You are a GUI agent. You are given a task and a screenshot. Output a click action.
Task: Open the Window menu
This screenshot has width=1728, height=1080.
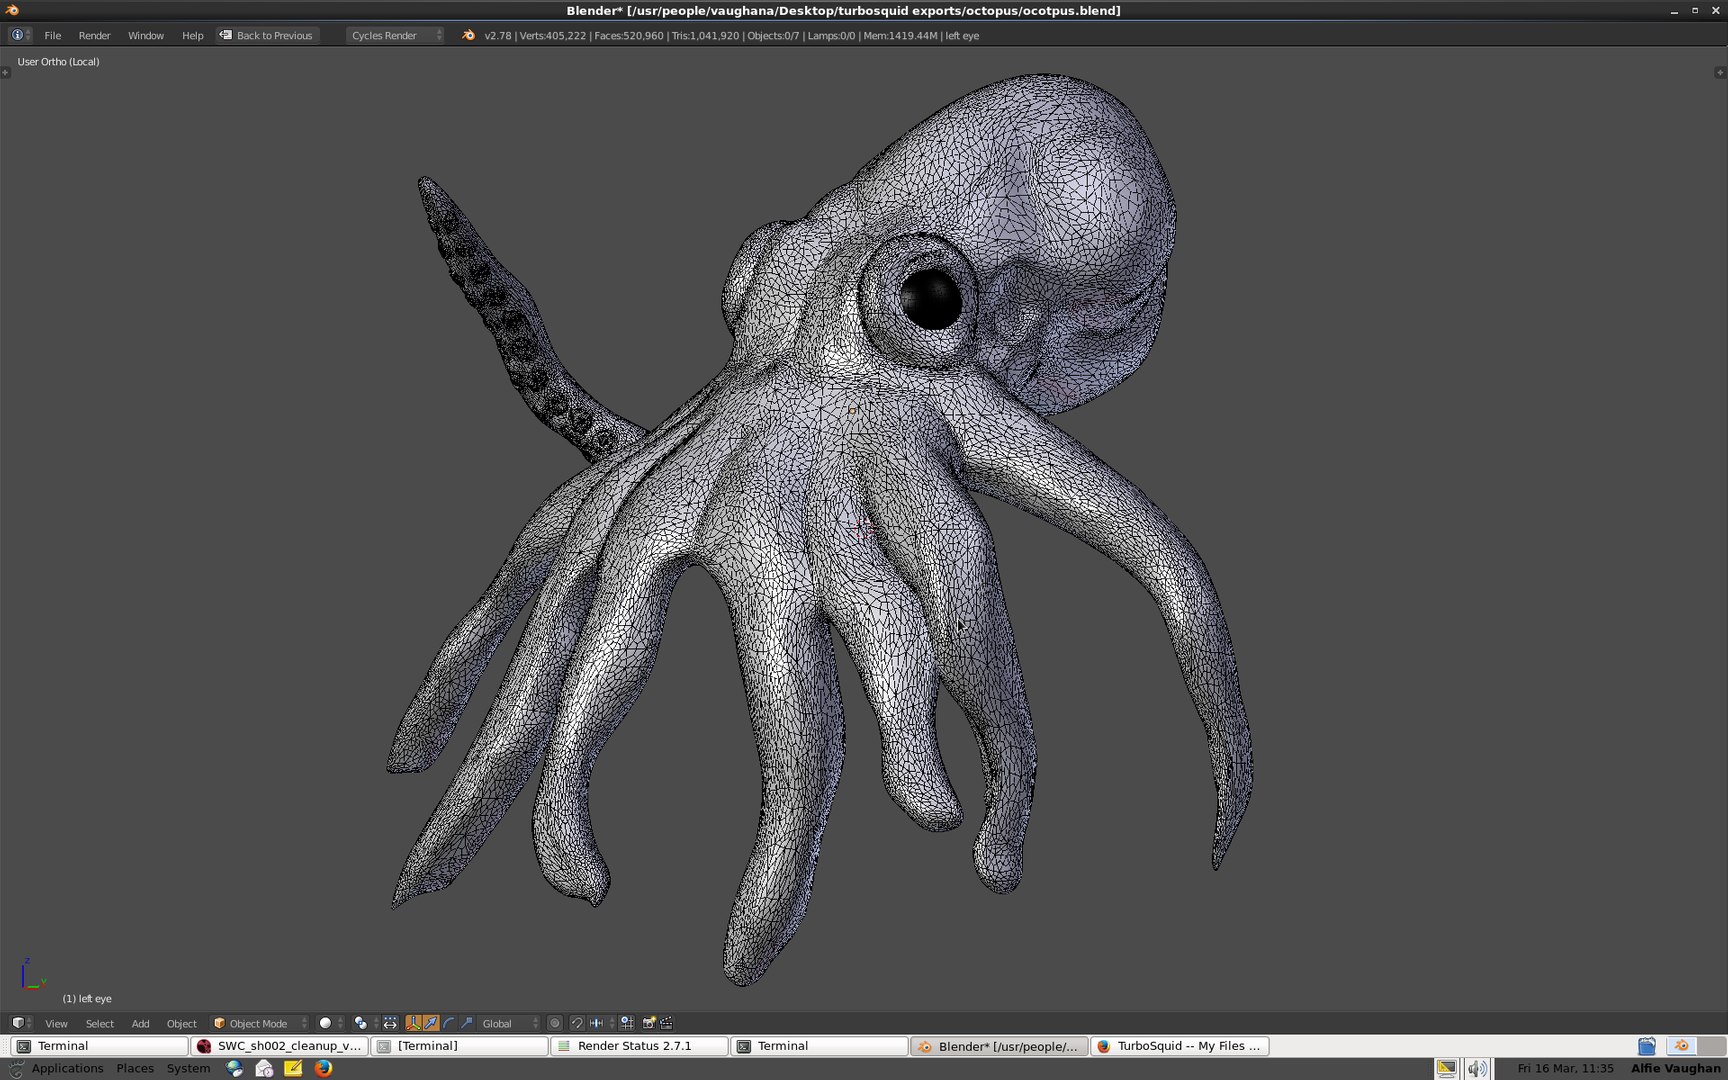point(145,35)
